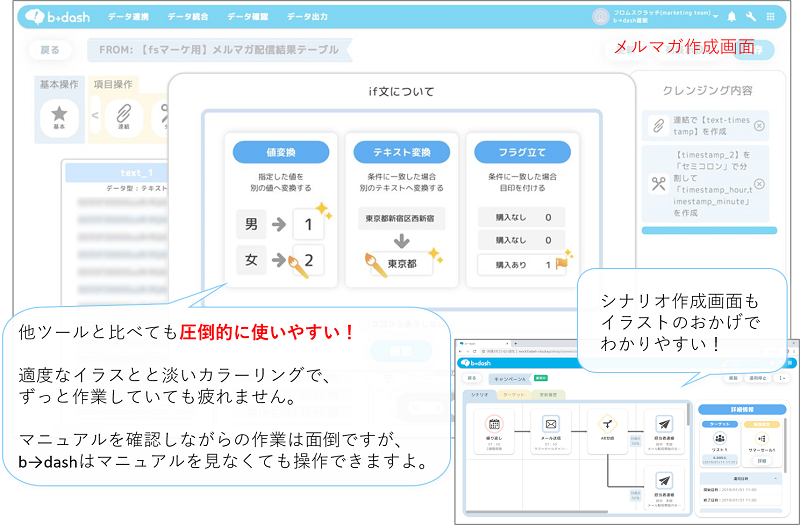
Task: Click the FROM: メルマガ配信結果テーブル breadcrumb label
Action: point(219,50)
